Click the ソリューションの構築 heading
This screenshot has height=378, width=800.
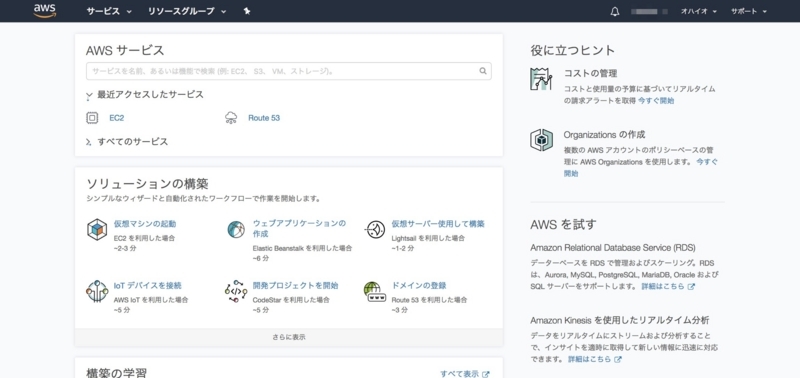tap(147, 184)
